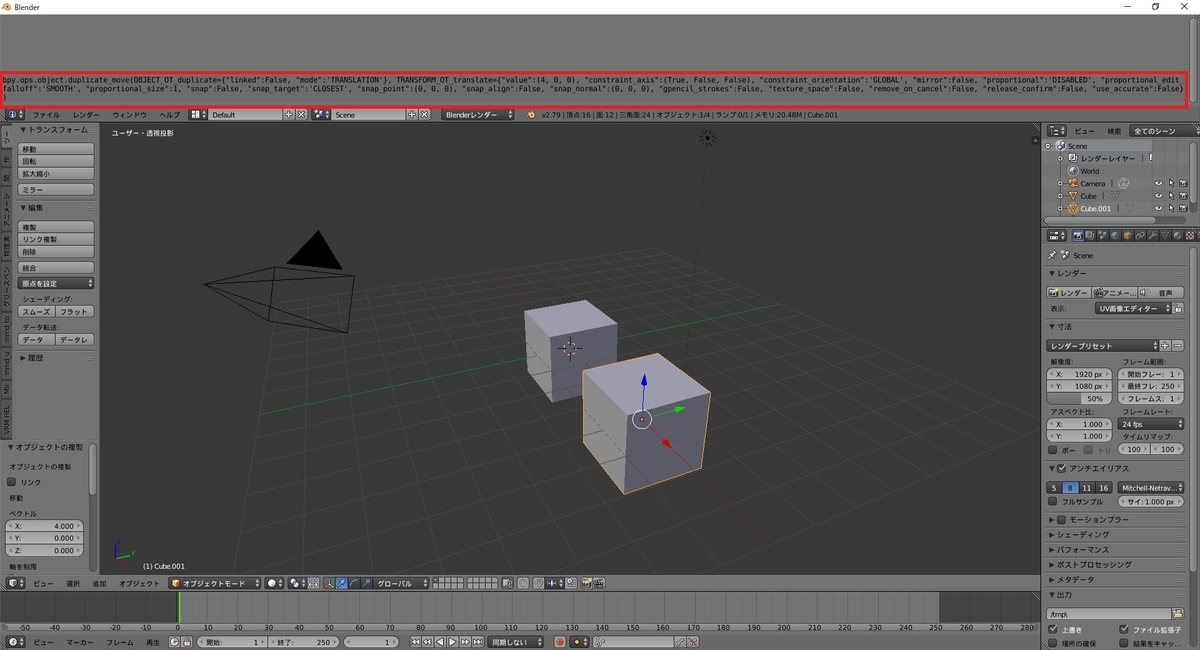Click the リンク複製 linked duplicate button
This screenshot has height=650, width=1200.
click(x=57, y=240)
